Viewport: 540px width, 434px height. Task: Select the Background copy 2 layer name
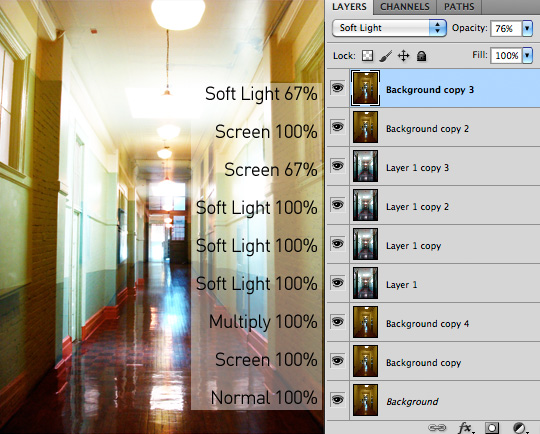point(427,129)
